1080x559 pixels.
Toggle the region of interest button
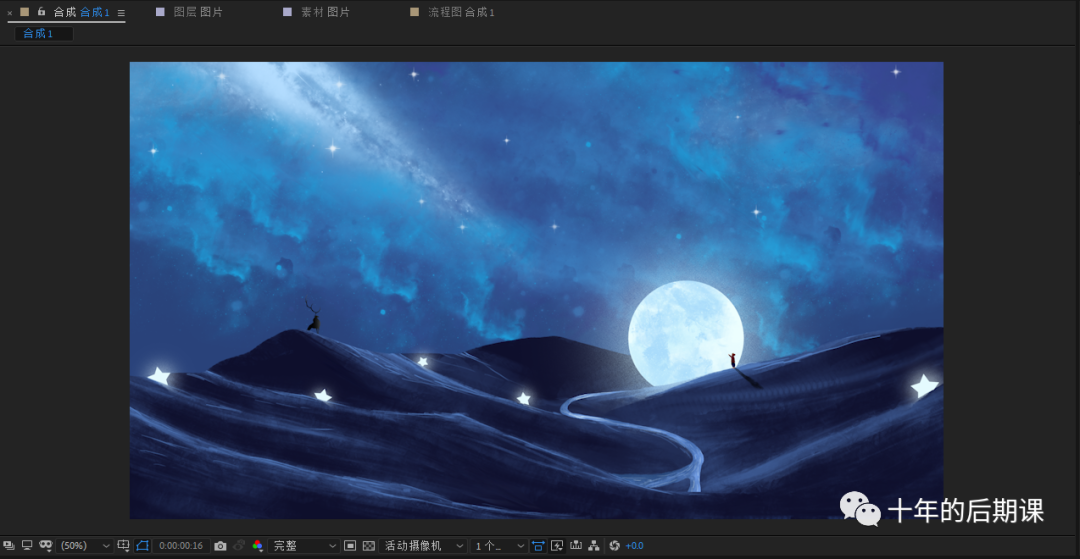350,546
